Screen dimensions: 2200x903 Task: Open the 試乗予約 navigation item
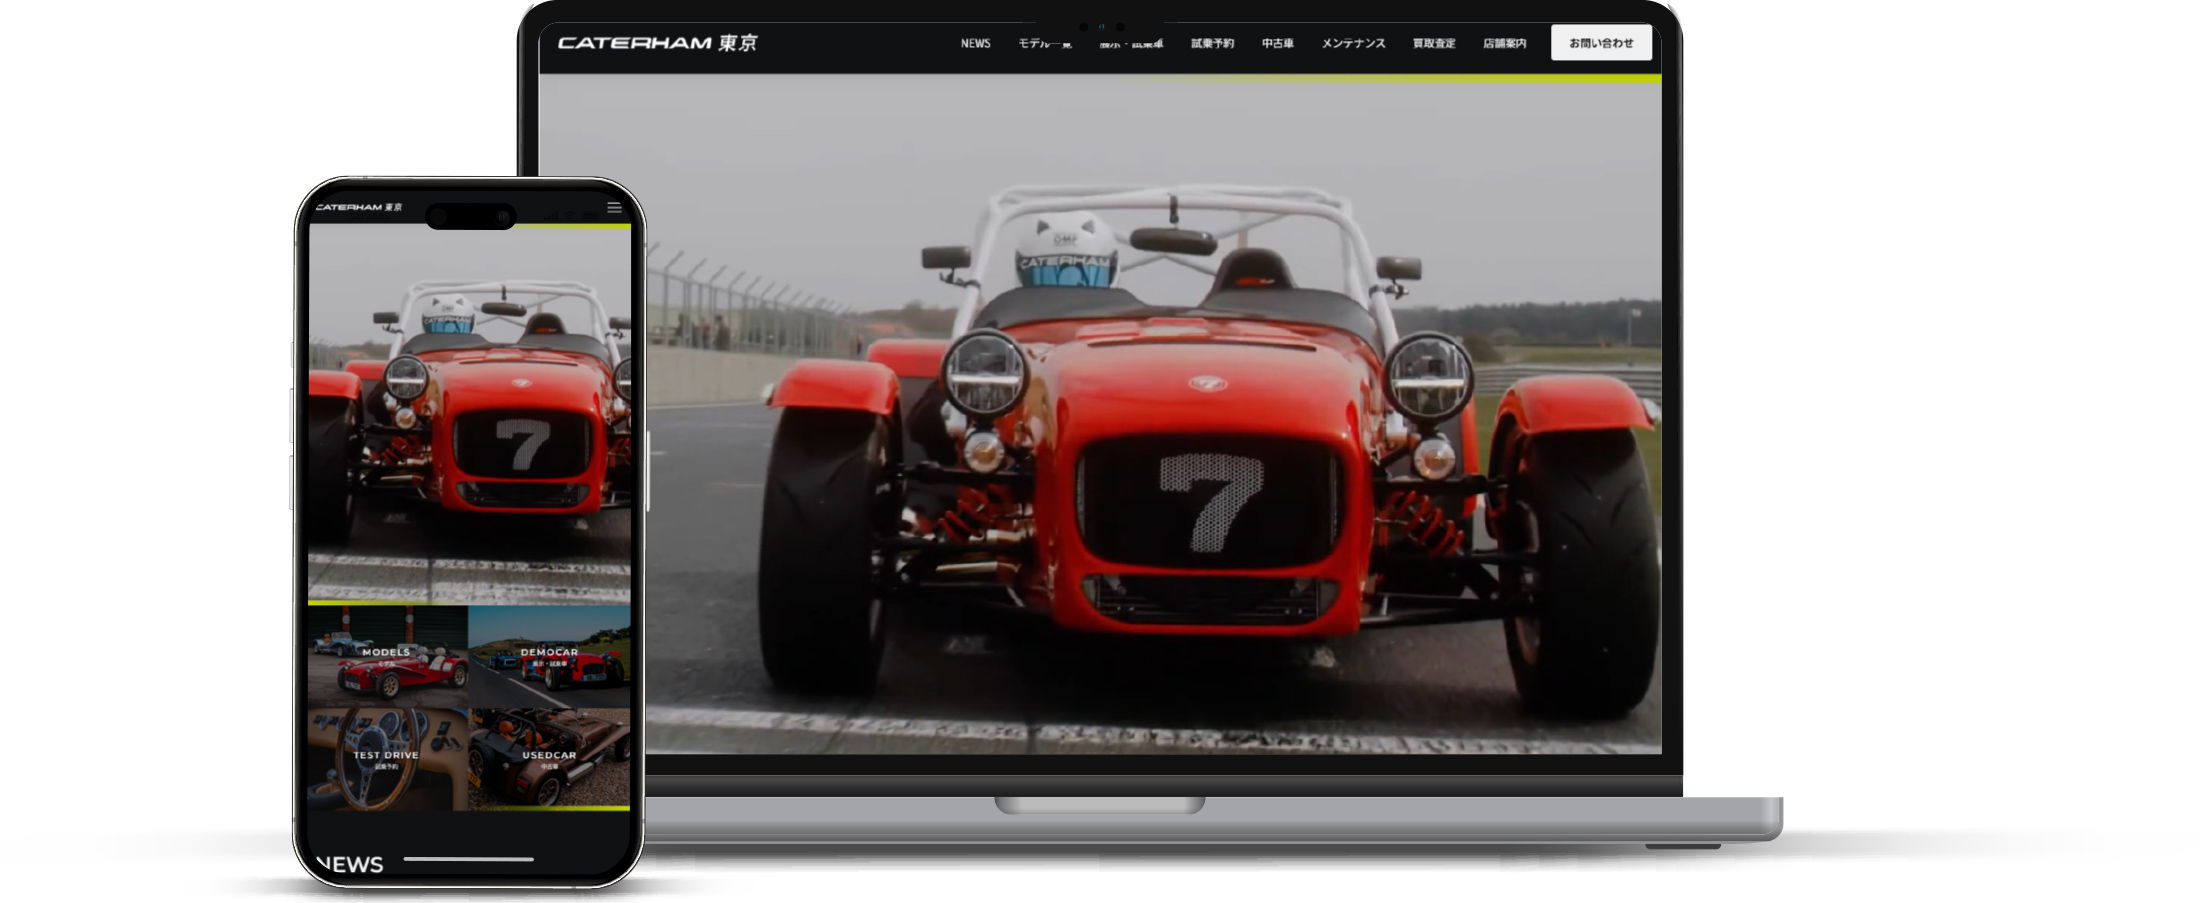coord(1212,44)
